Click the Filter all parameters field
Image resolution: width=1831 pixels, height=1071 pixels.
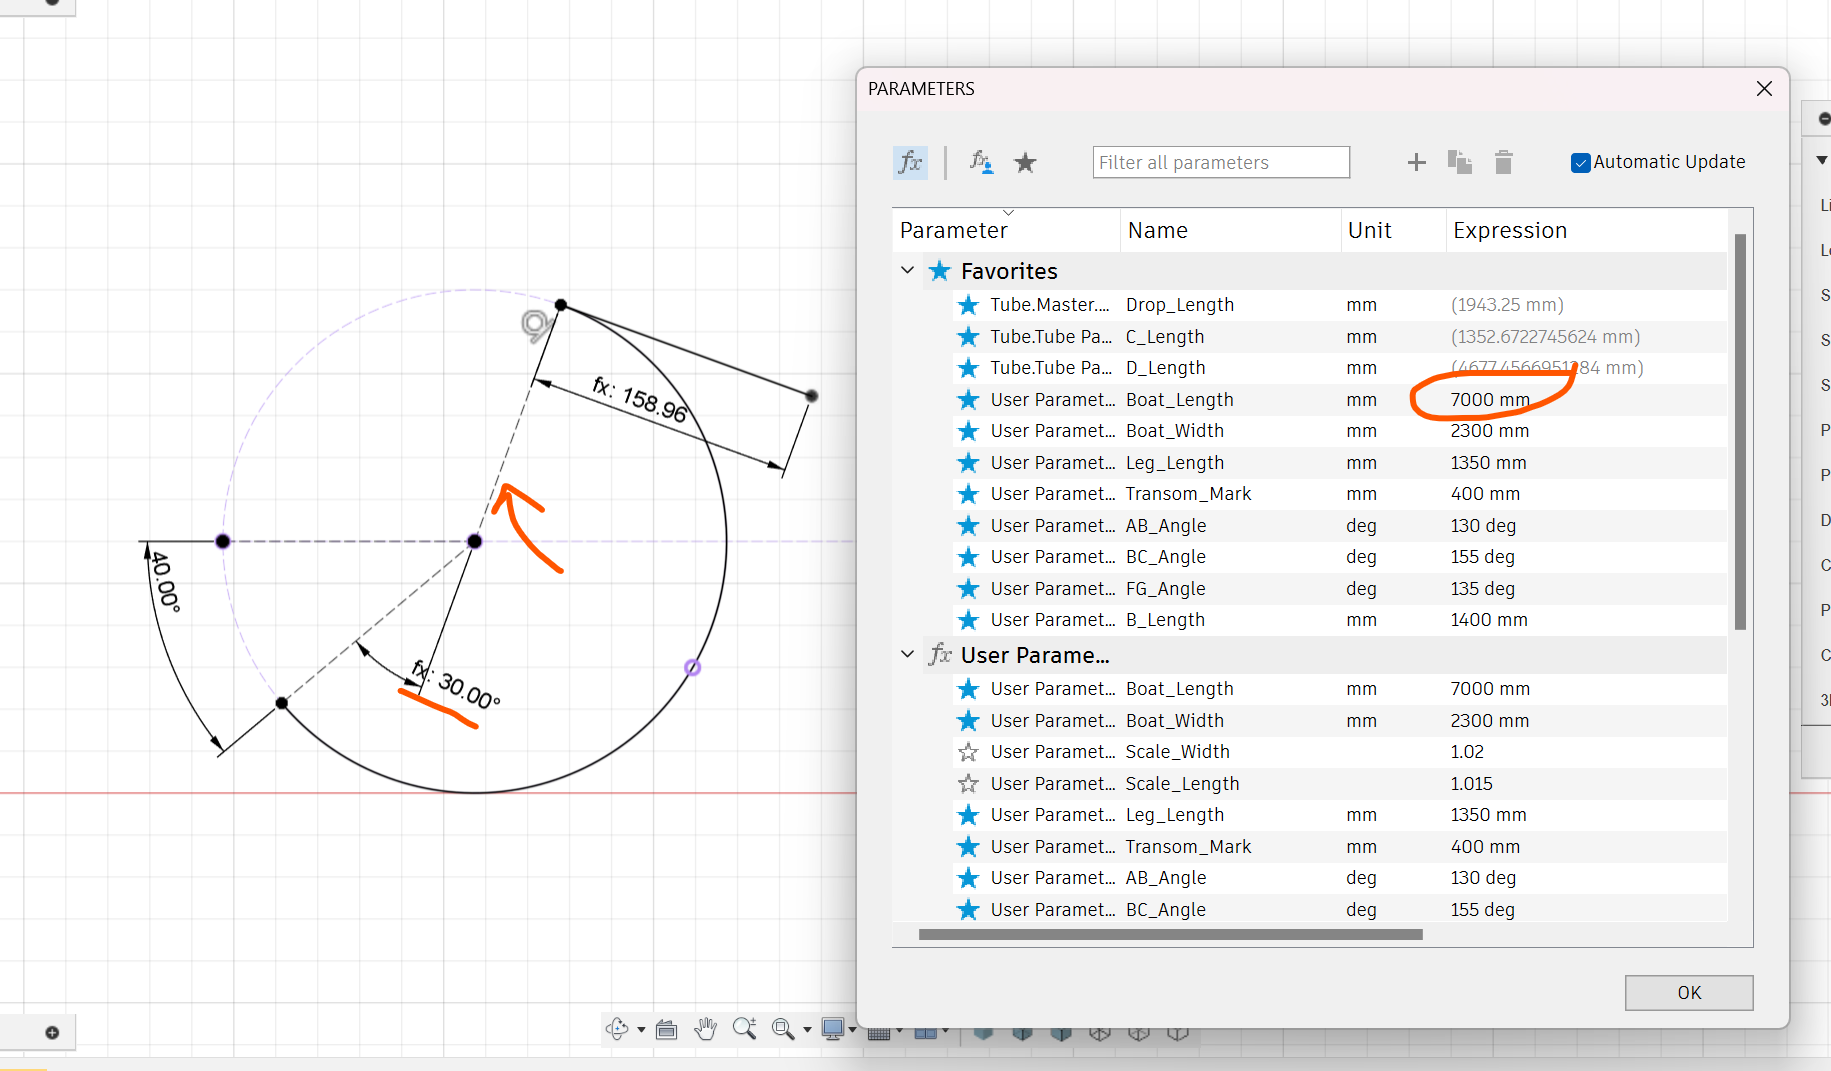tap(1221, 162)
